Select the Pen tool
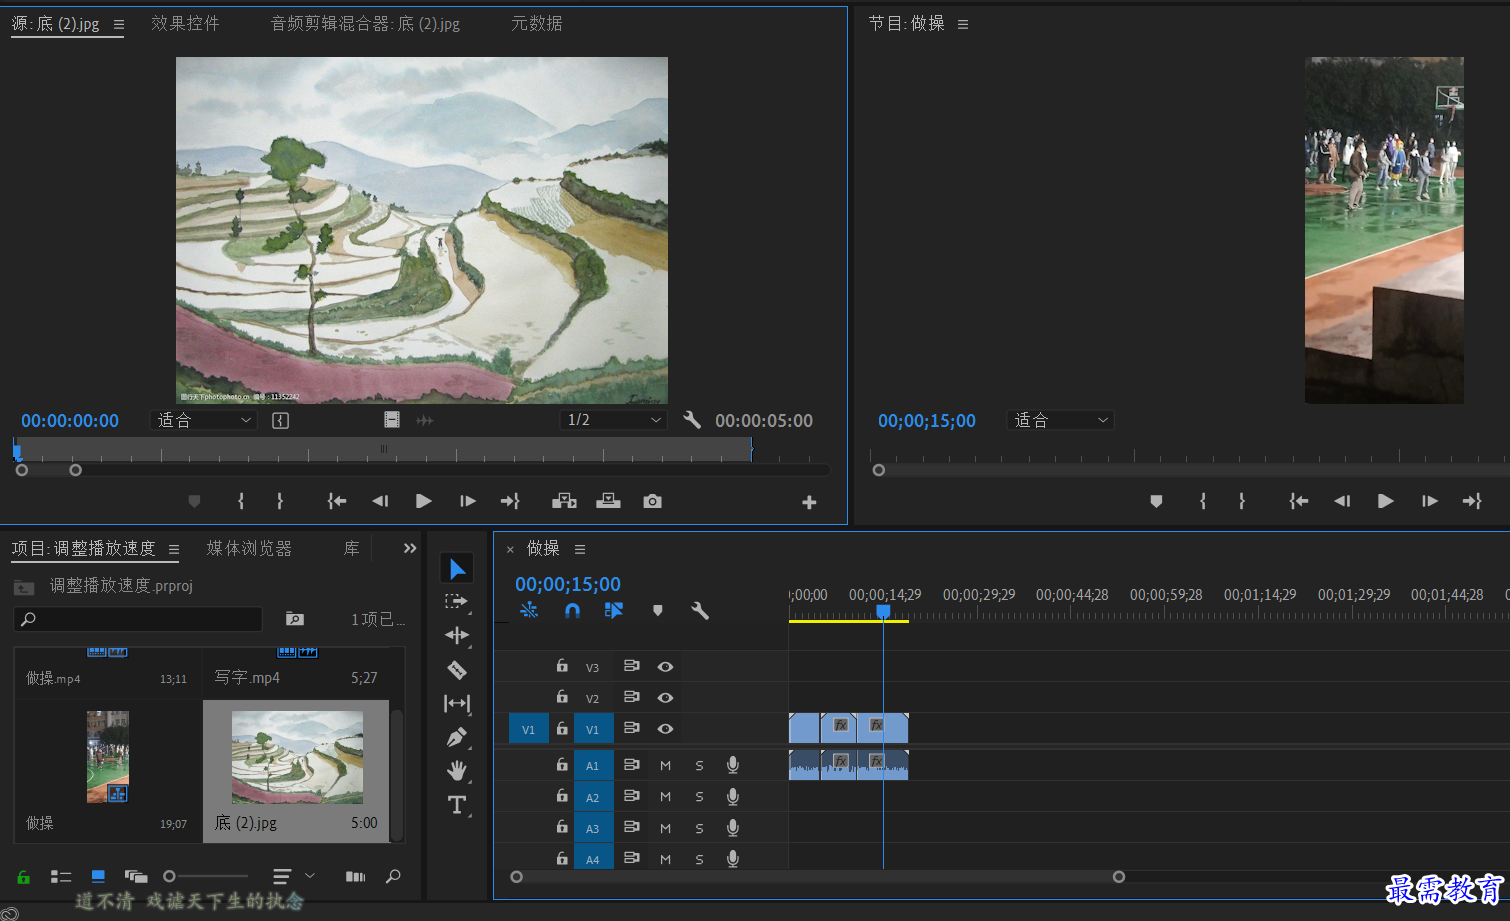 click(x=457, y=737)
